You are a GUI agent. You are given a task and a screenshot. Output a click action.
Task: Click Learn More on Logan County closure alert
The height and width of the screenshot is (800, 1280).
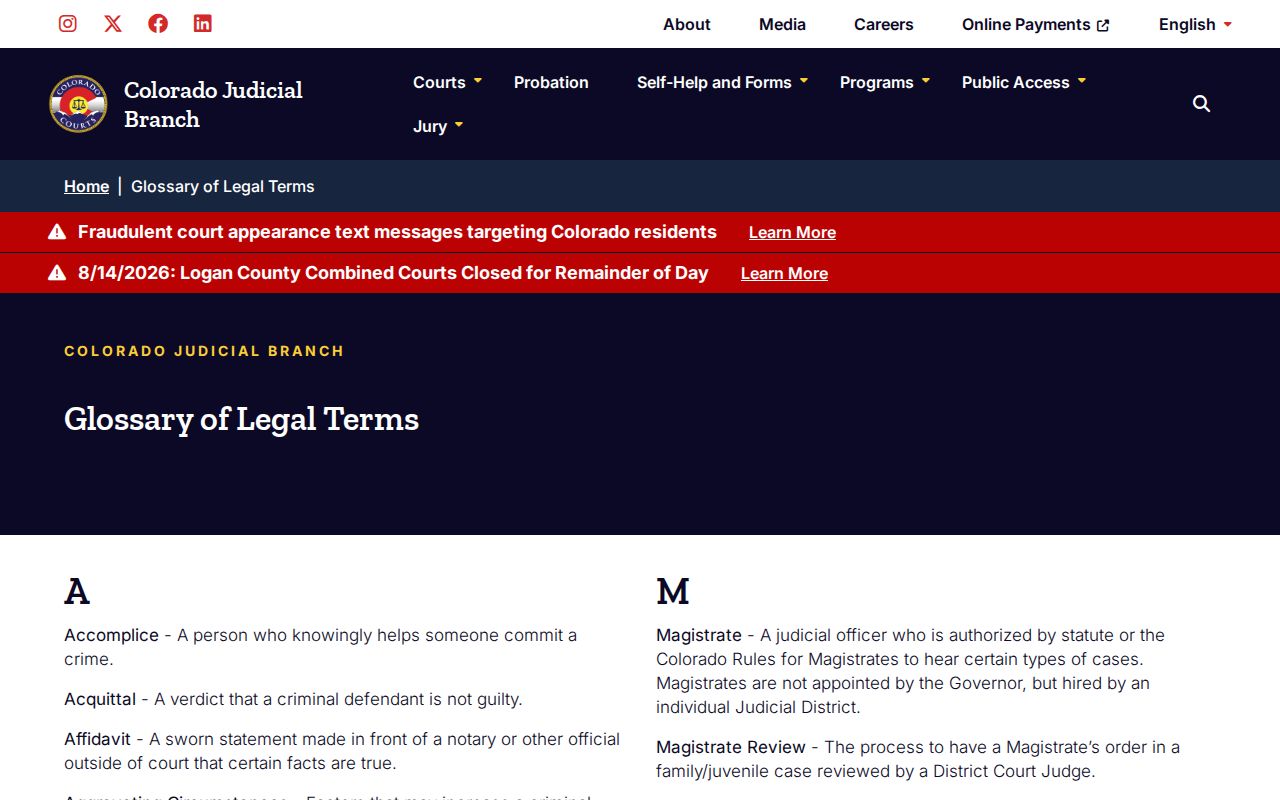tap(784, 273)
